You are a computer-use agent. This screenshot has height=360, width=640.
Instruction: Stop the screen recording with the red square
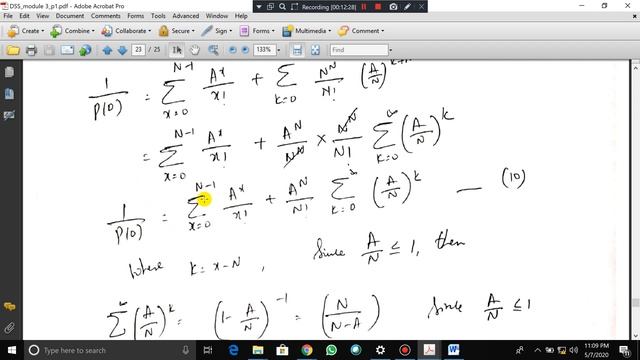[x=378, y=7]
